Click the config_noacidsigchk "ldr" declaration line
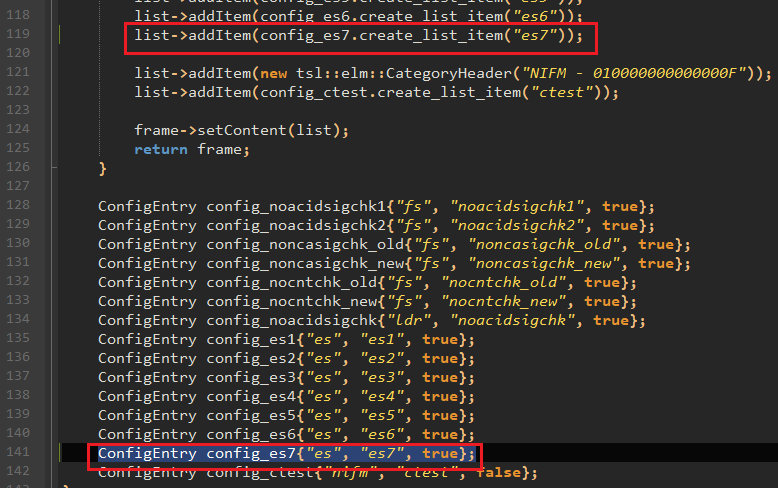This screenshot has height=488, width=778. pos(372,320)
